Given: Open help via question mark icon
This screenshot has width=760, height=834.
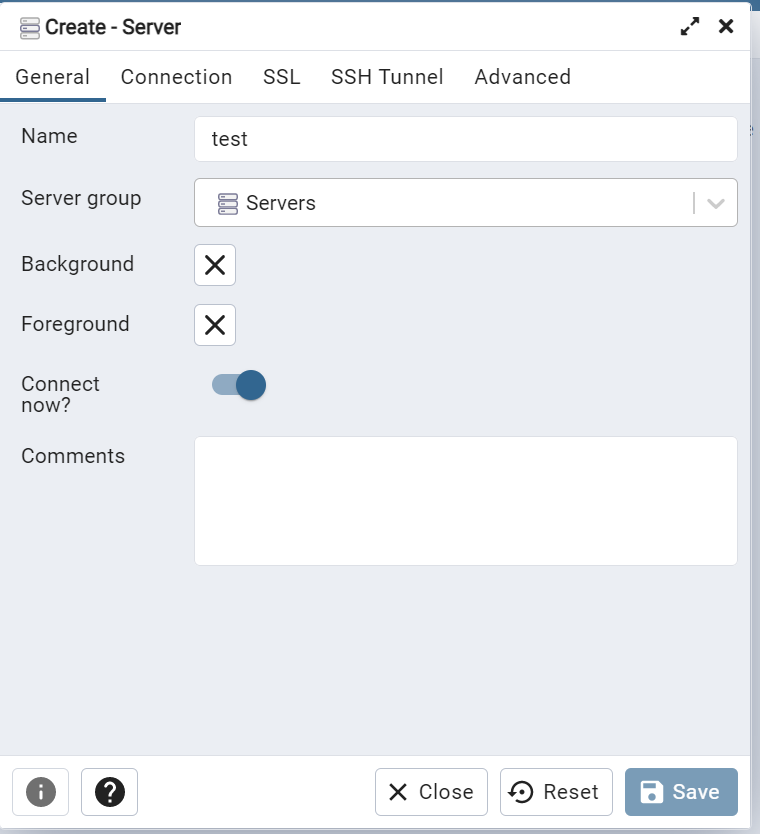Looking at the screenshot, I should (109, 792).
